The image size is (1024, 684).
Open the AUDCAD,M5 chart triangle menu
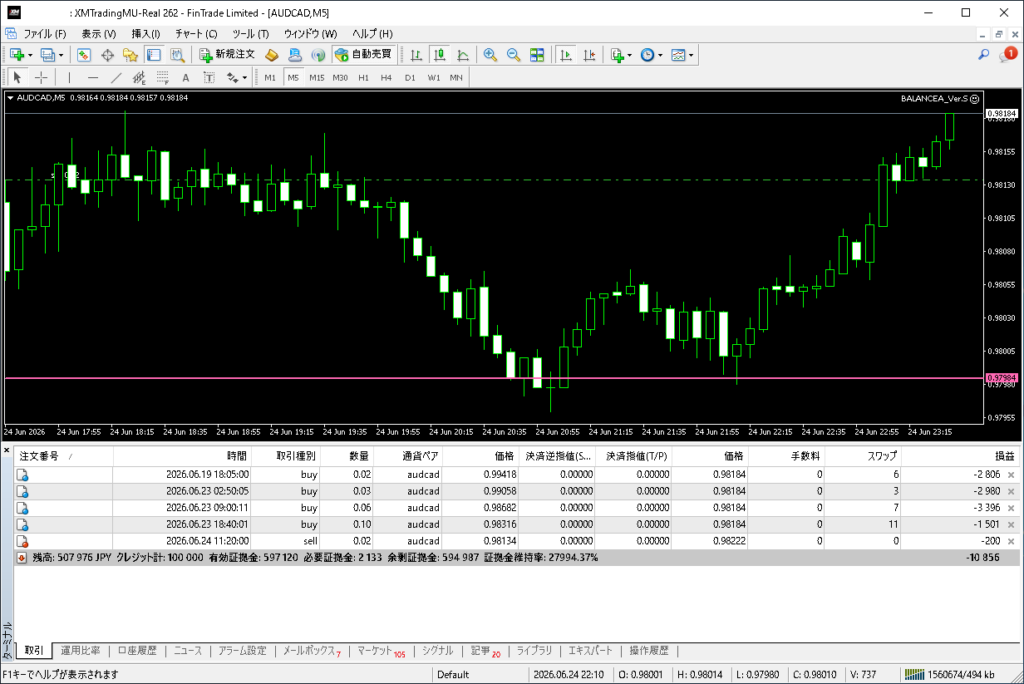pyautogui.click(x=10, y=98)
